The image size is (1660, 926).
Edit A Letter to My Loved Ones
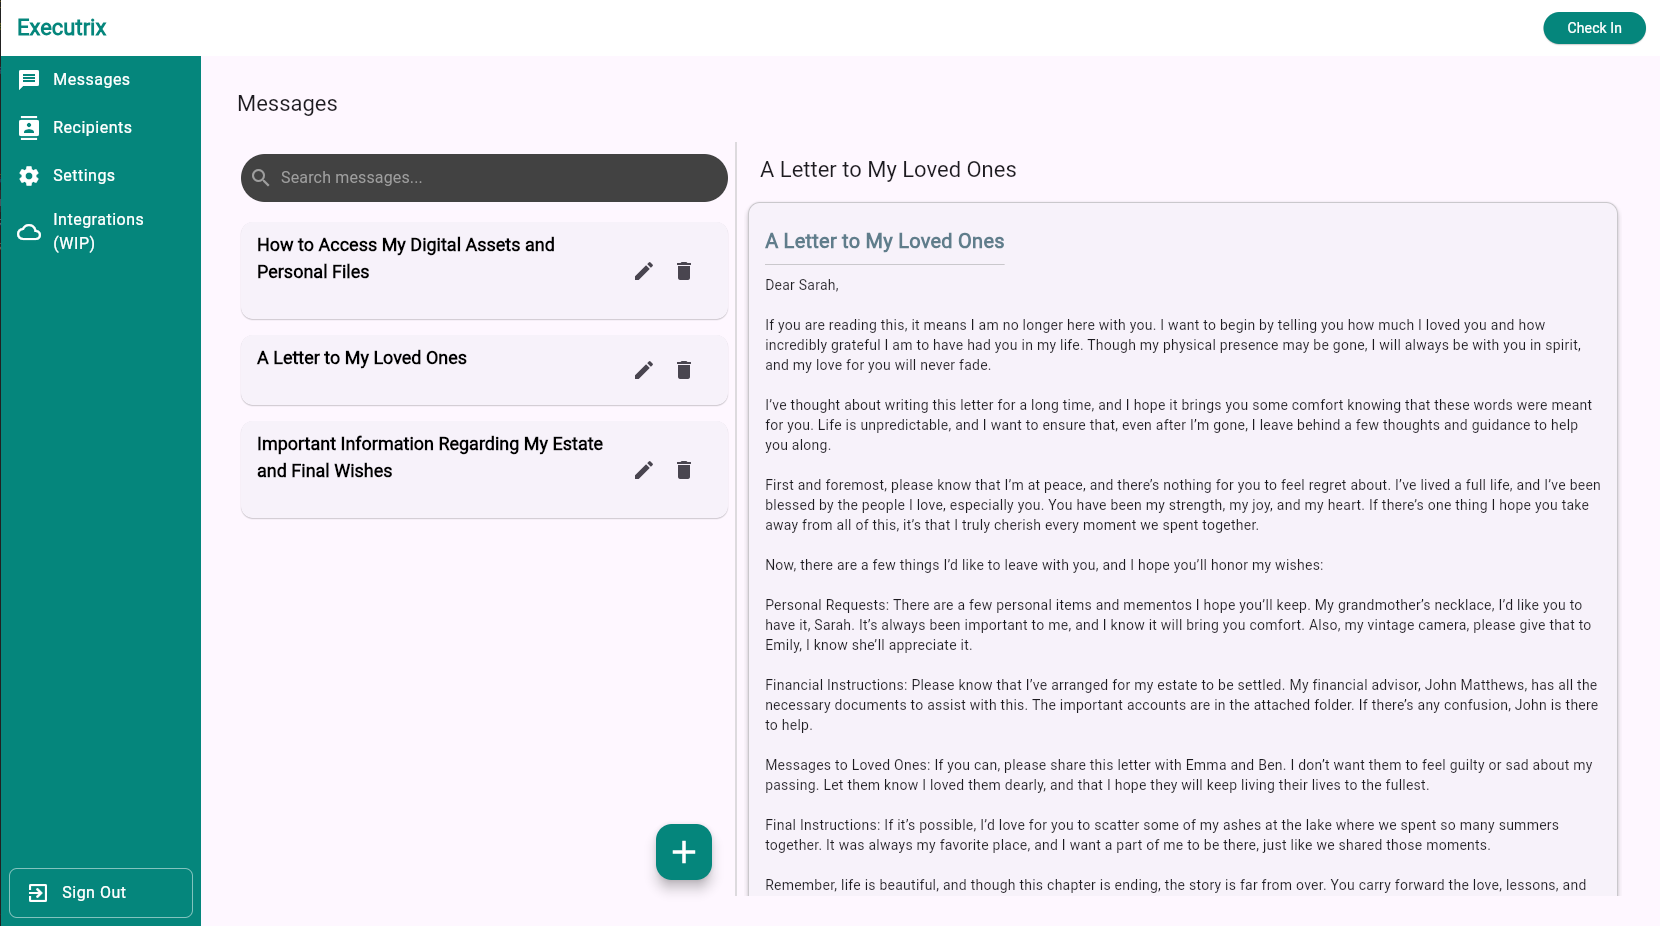[x=644, y=370]
